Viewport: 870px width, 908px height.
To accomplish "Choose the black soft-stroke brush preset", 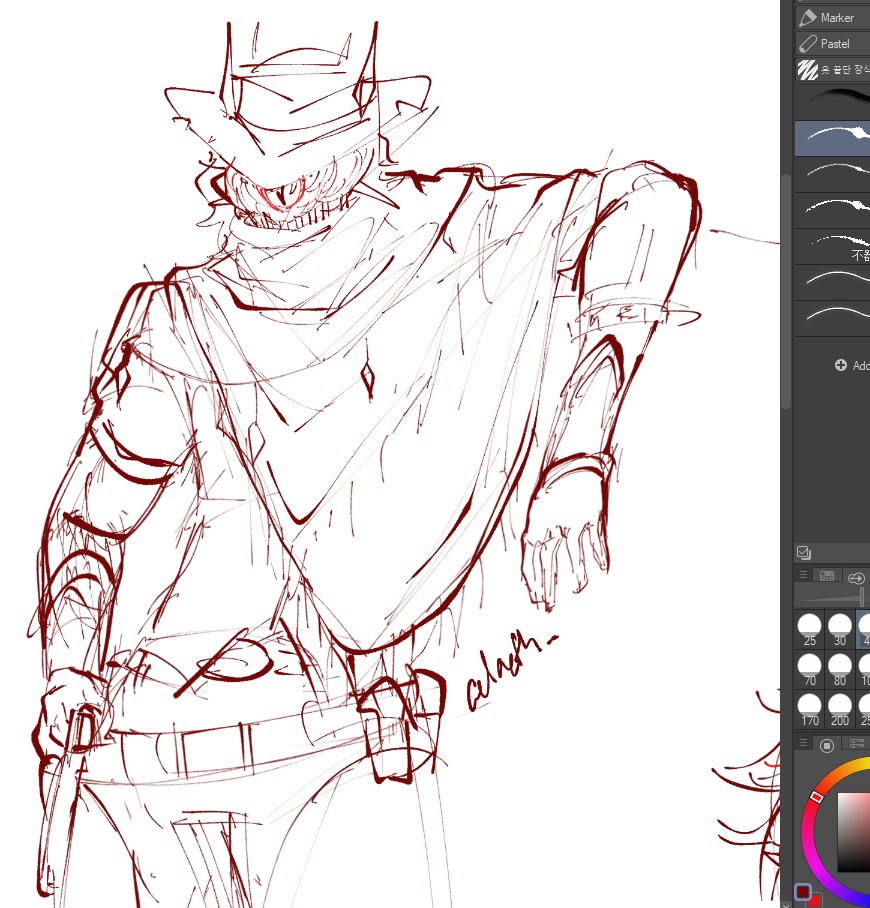I will coord(832,102).
